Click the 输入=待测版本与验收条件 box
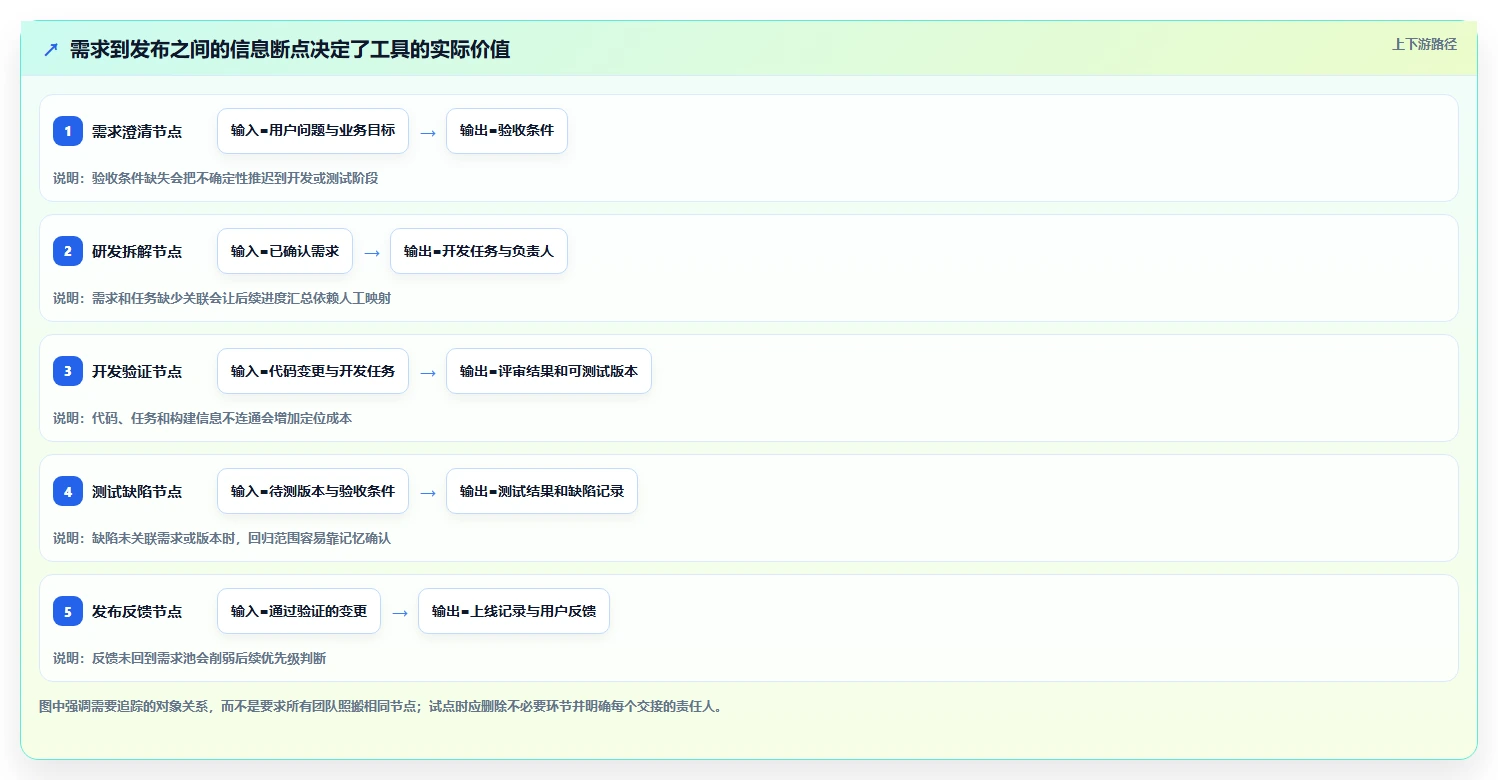1498x780 pixels. 313,491
